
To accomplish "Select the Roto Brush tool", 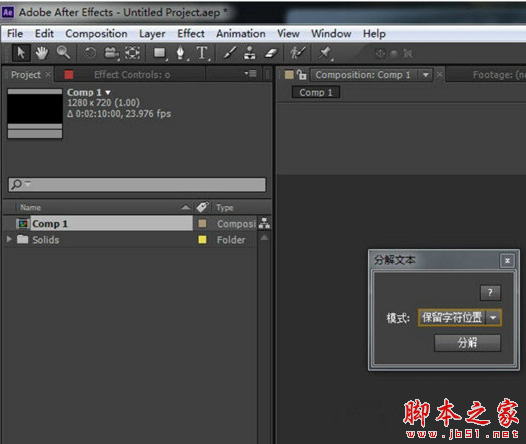I will [298, 53].
